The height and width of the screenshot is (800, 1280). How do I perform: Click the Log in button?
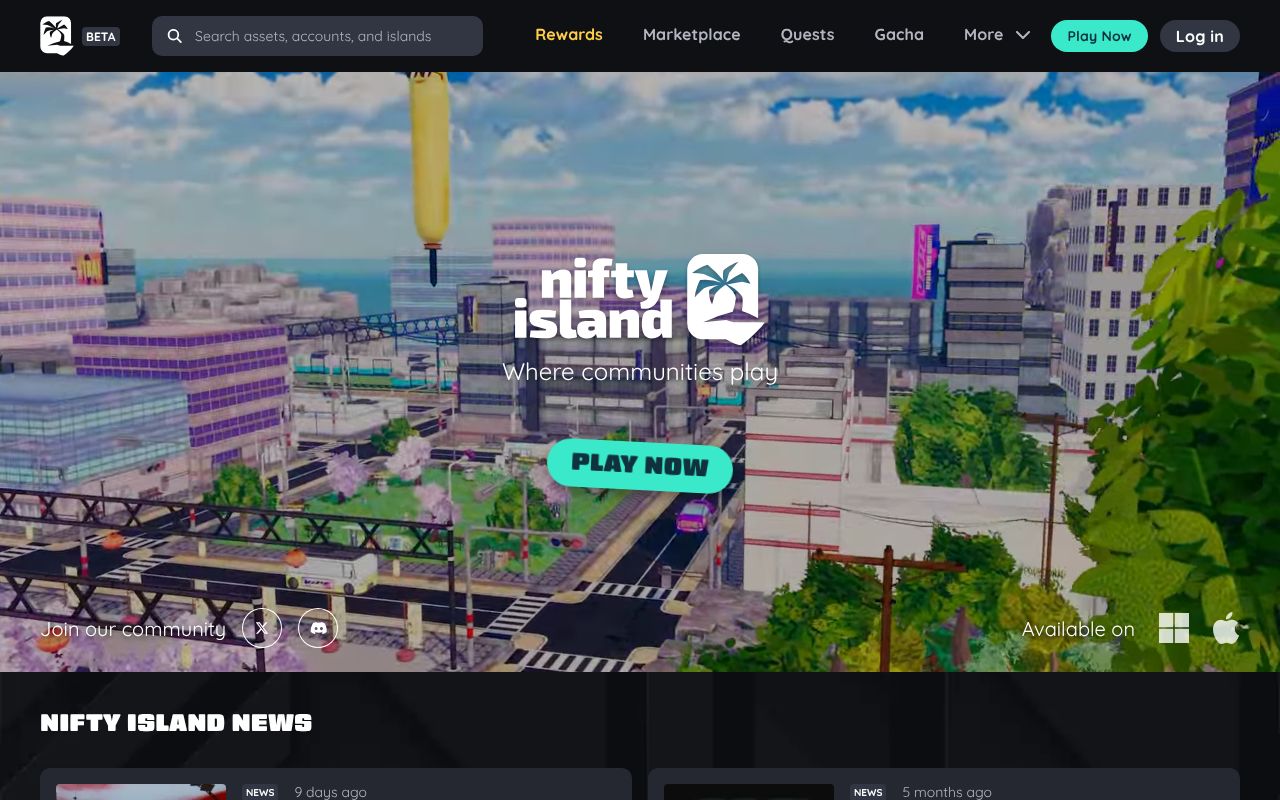point(1199,36)
